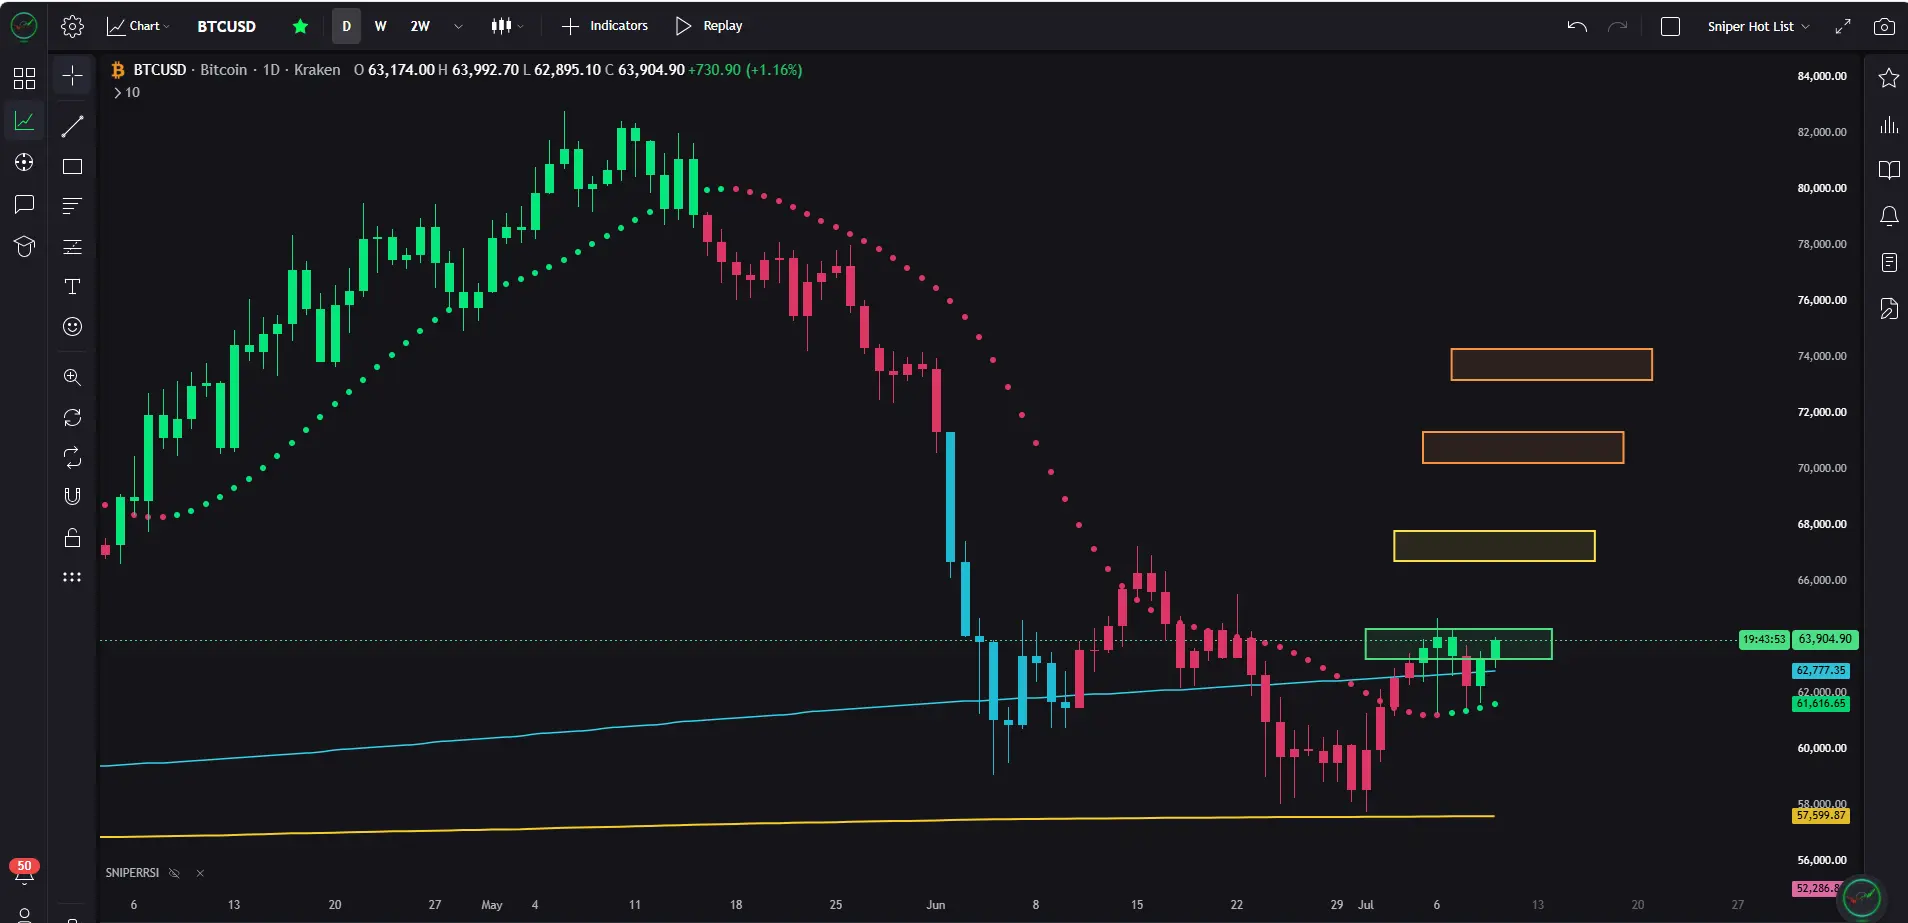The width and height of the screenshot is (1908, 923).
Task: Click the SNIPERRSI indicator label
Action: [x=132, y=873]
